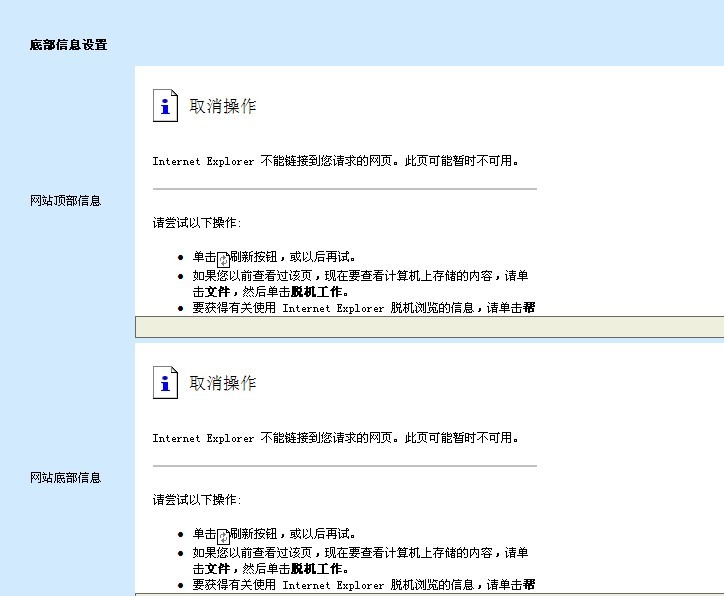Click the horizontal scrollbar under the bottom frame
Viewport: 724px width, 596px height.
tap(428, 594)
